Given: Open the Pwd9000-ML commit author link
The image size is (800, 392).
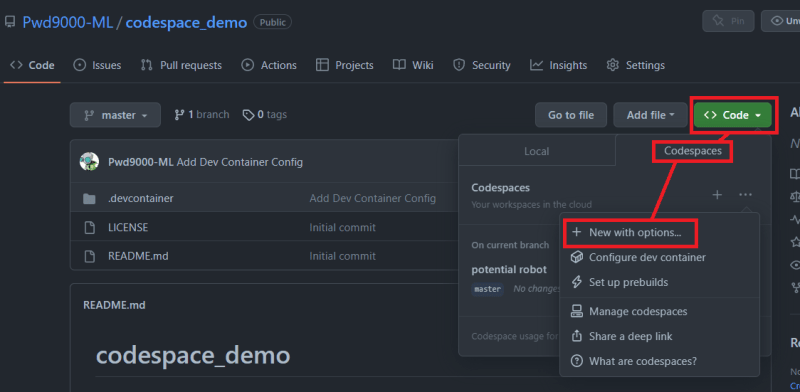Looking at the screenshot, I should click(141, 162).
